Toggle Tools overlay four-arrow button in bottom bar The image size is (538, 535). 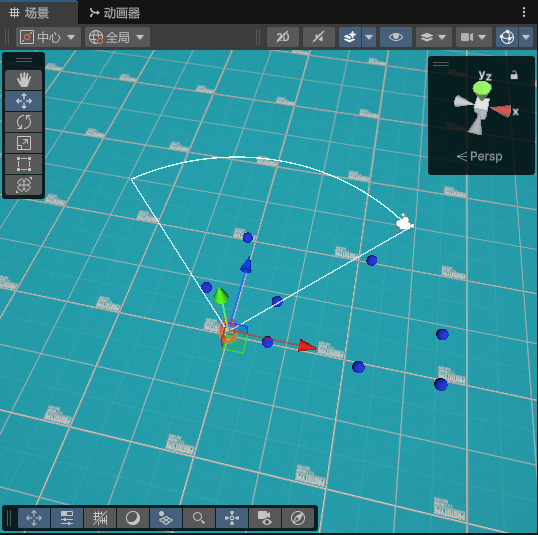(x=34, y=518)
